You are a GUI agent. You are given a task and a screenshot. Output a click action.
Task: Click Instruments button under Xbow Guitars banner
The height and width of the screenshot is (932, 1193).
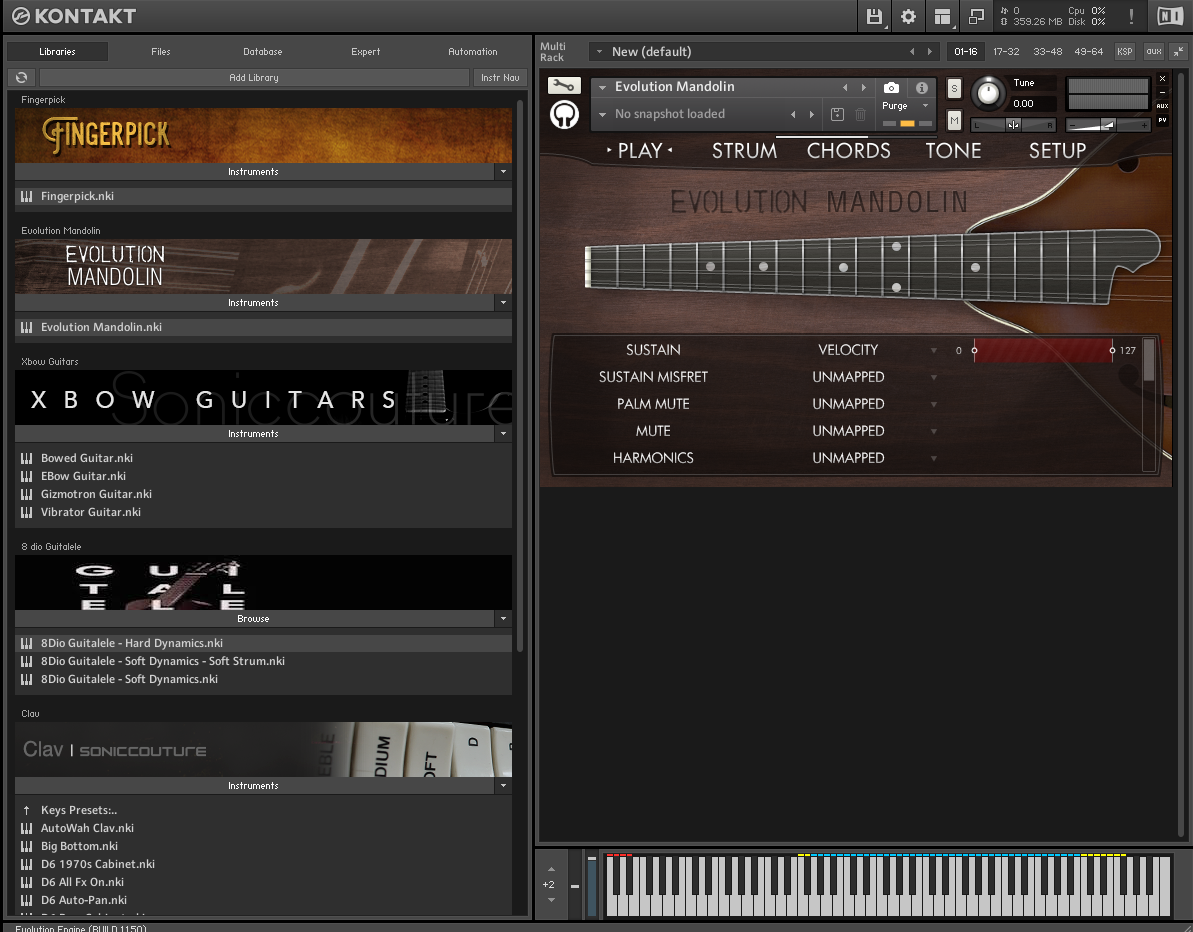[x=254, y=434]
